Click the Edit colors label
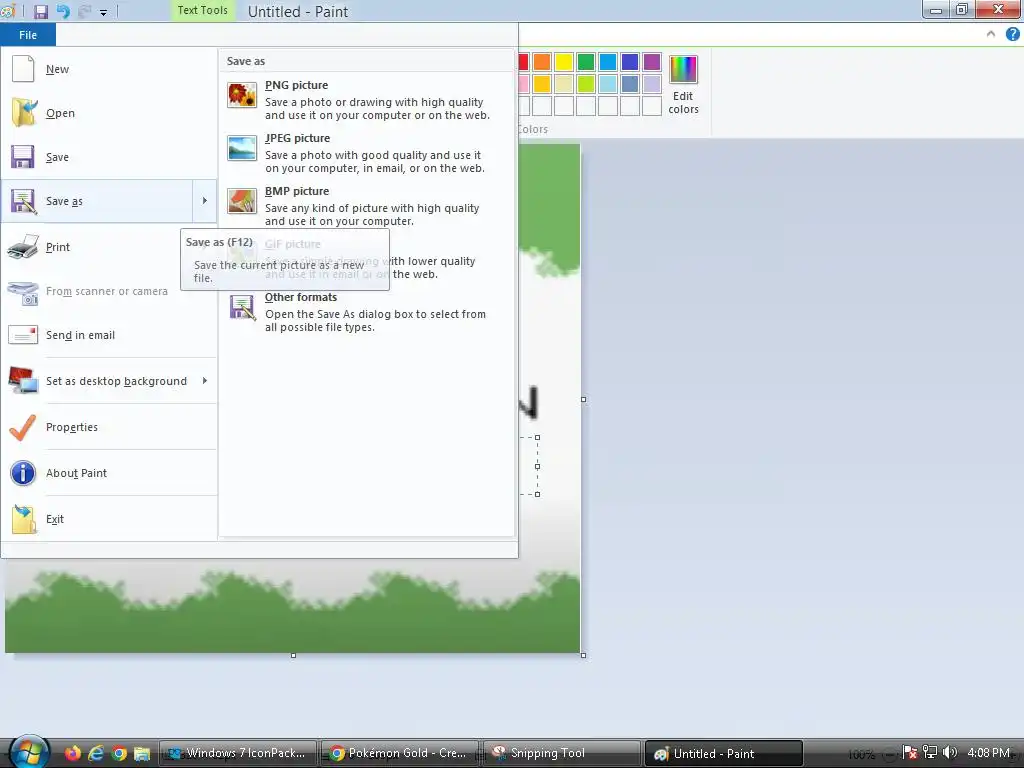The width and height of the screenshot is (1024, 768). click(683, 103)
